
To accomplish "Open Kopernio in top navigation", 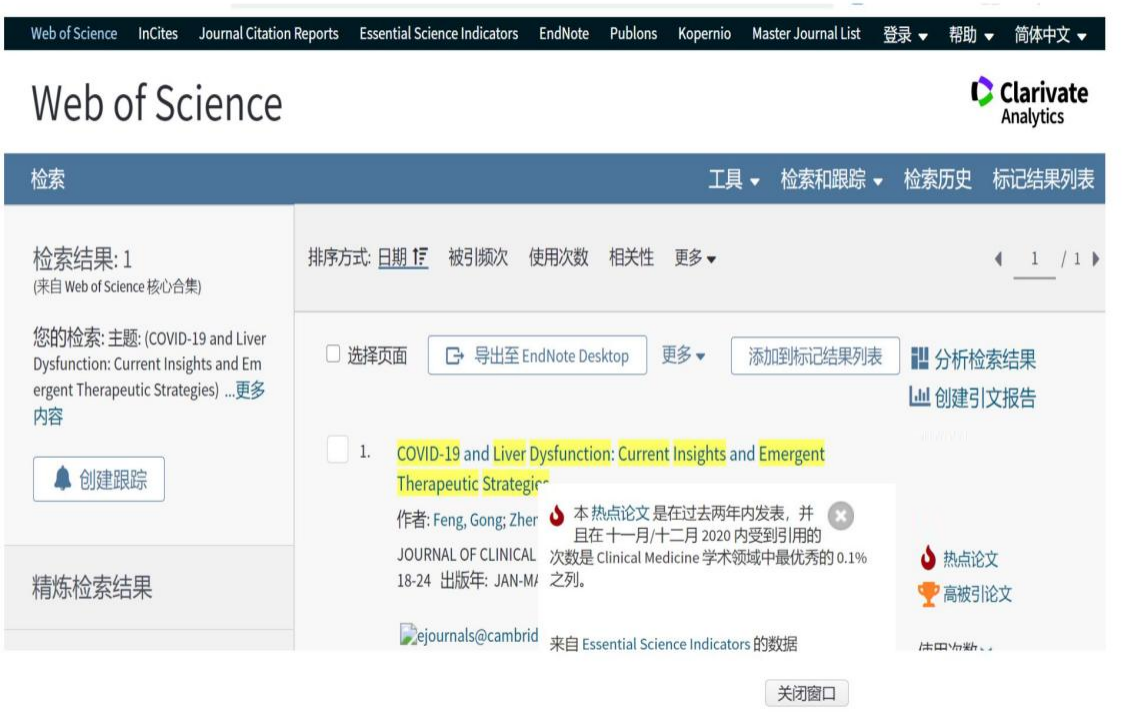I will click(x=704, y=33).
